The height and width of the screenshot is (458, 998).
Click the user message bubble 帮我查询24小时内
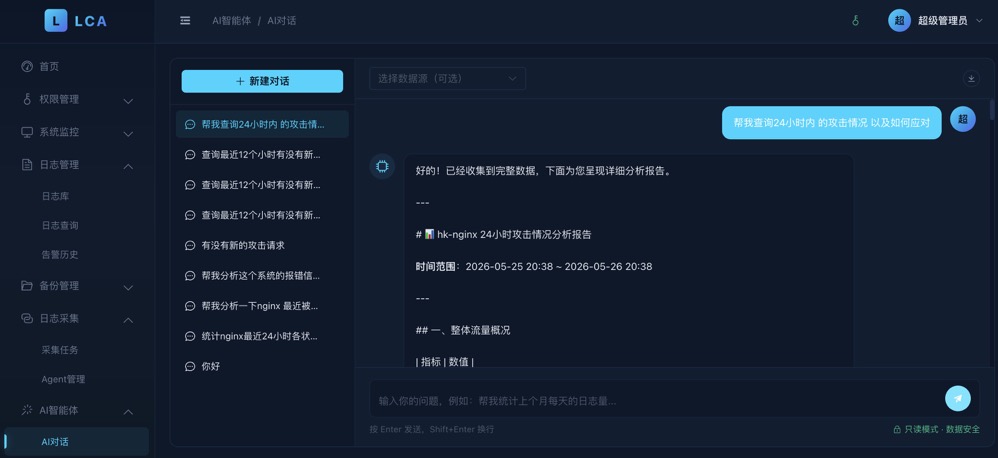pos(831,123)
